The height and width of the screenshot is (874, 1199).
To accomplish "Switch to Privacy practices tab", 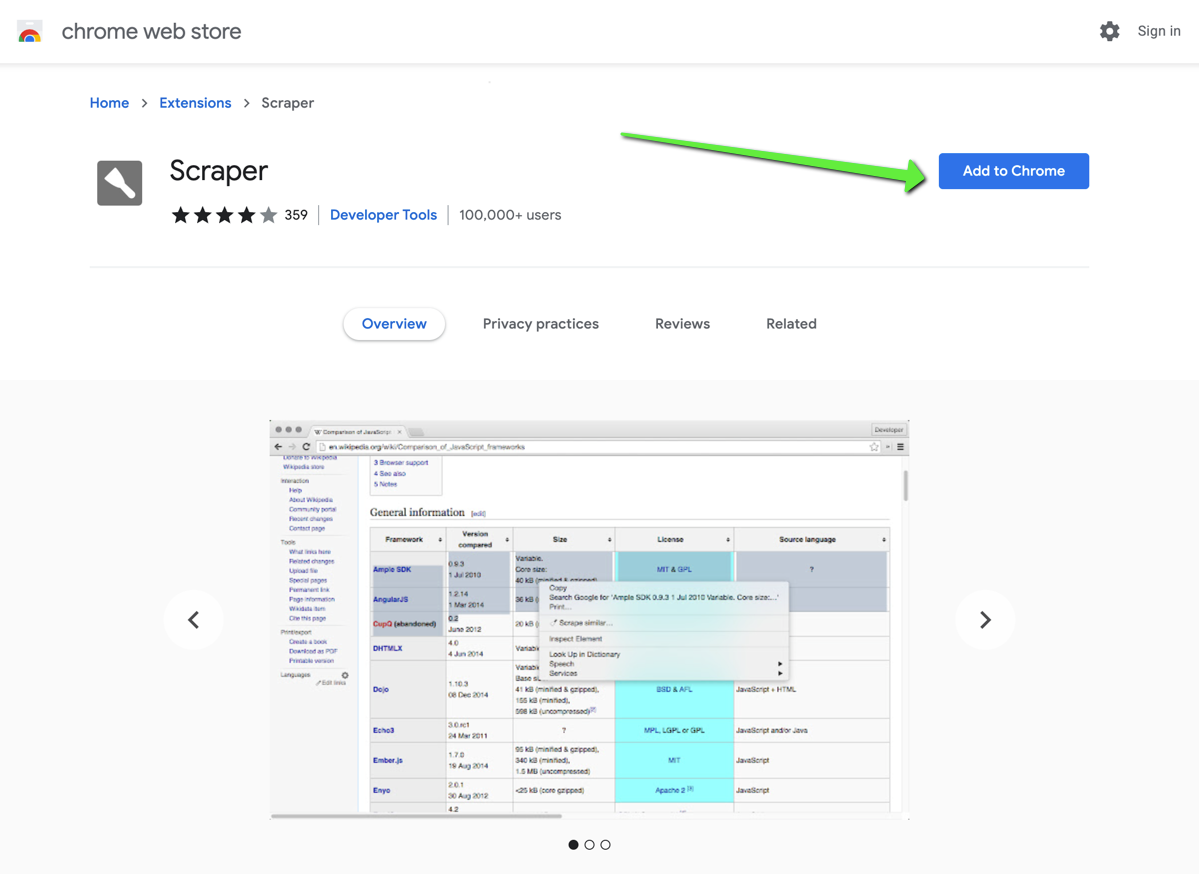I will 541,324.
